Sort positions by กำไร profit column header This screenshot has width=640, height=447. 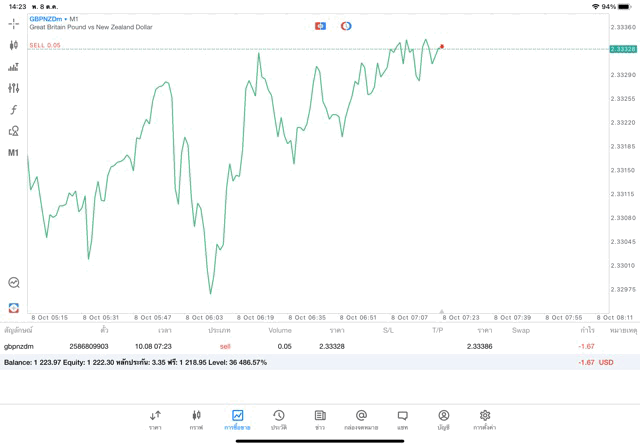tap(587, 329)
